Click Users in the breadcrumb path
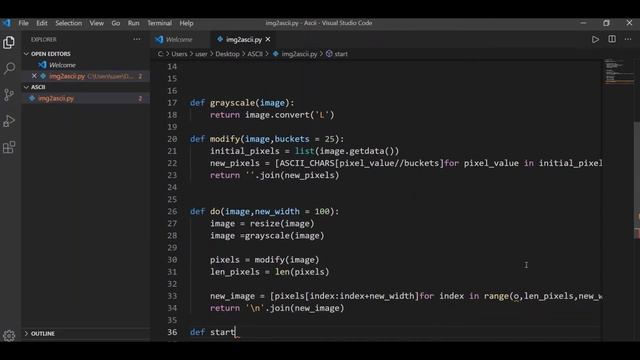Image resolution: width=640 pixels, height=360 pixels. point(179,54)
